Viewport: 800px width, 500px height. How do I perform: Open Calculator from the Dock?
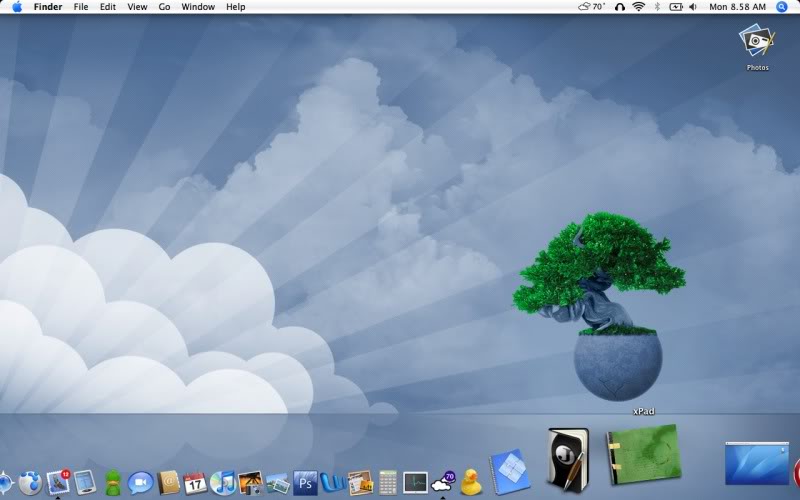tap(388, 483)
